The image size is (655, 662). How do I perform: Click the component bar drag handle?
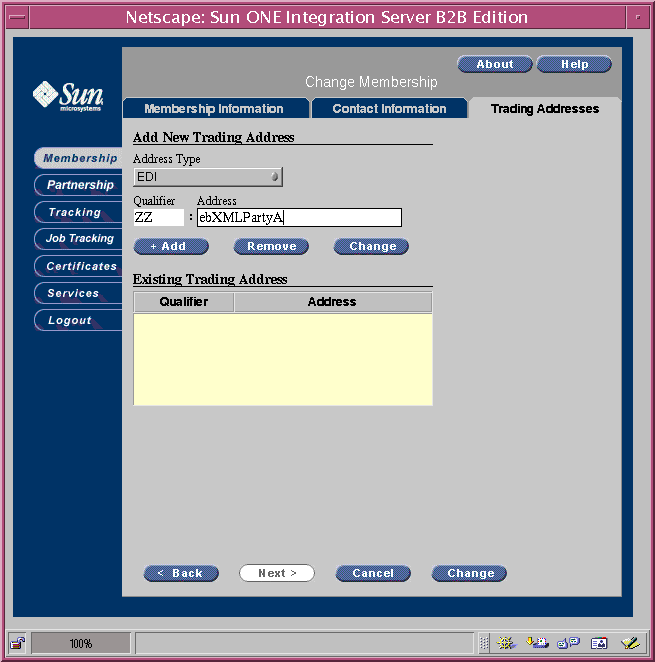pos(484,643)
